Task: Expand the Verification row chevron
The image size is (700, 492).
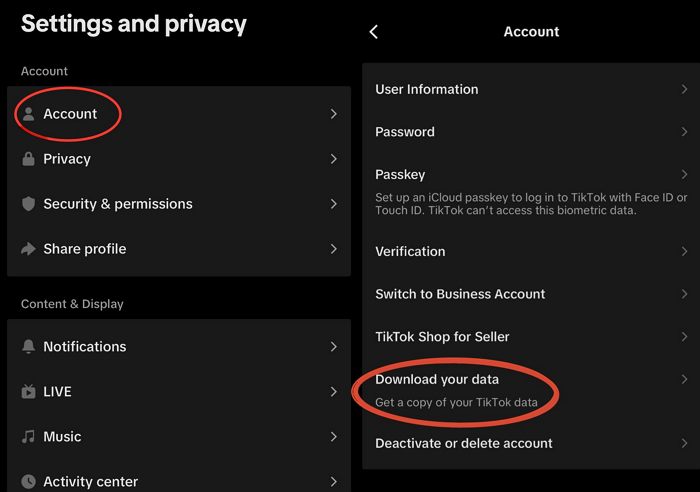Action: 685,251
